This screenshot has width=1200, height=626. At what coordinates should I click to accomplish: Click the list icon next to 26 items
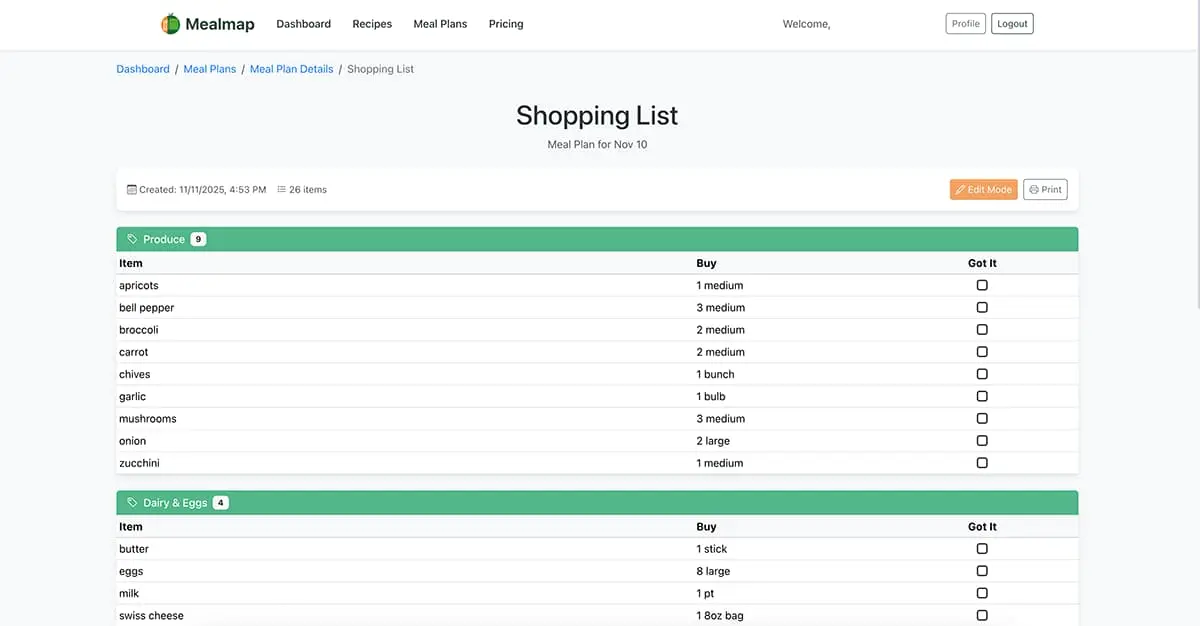click(x=284, y=188)
